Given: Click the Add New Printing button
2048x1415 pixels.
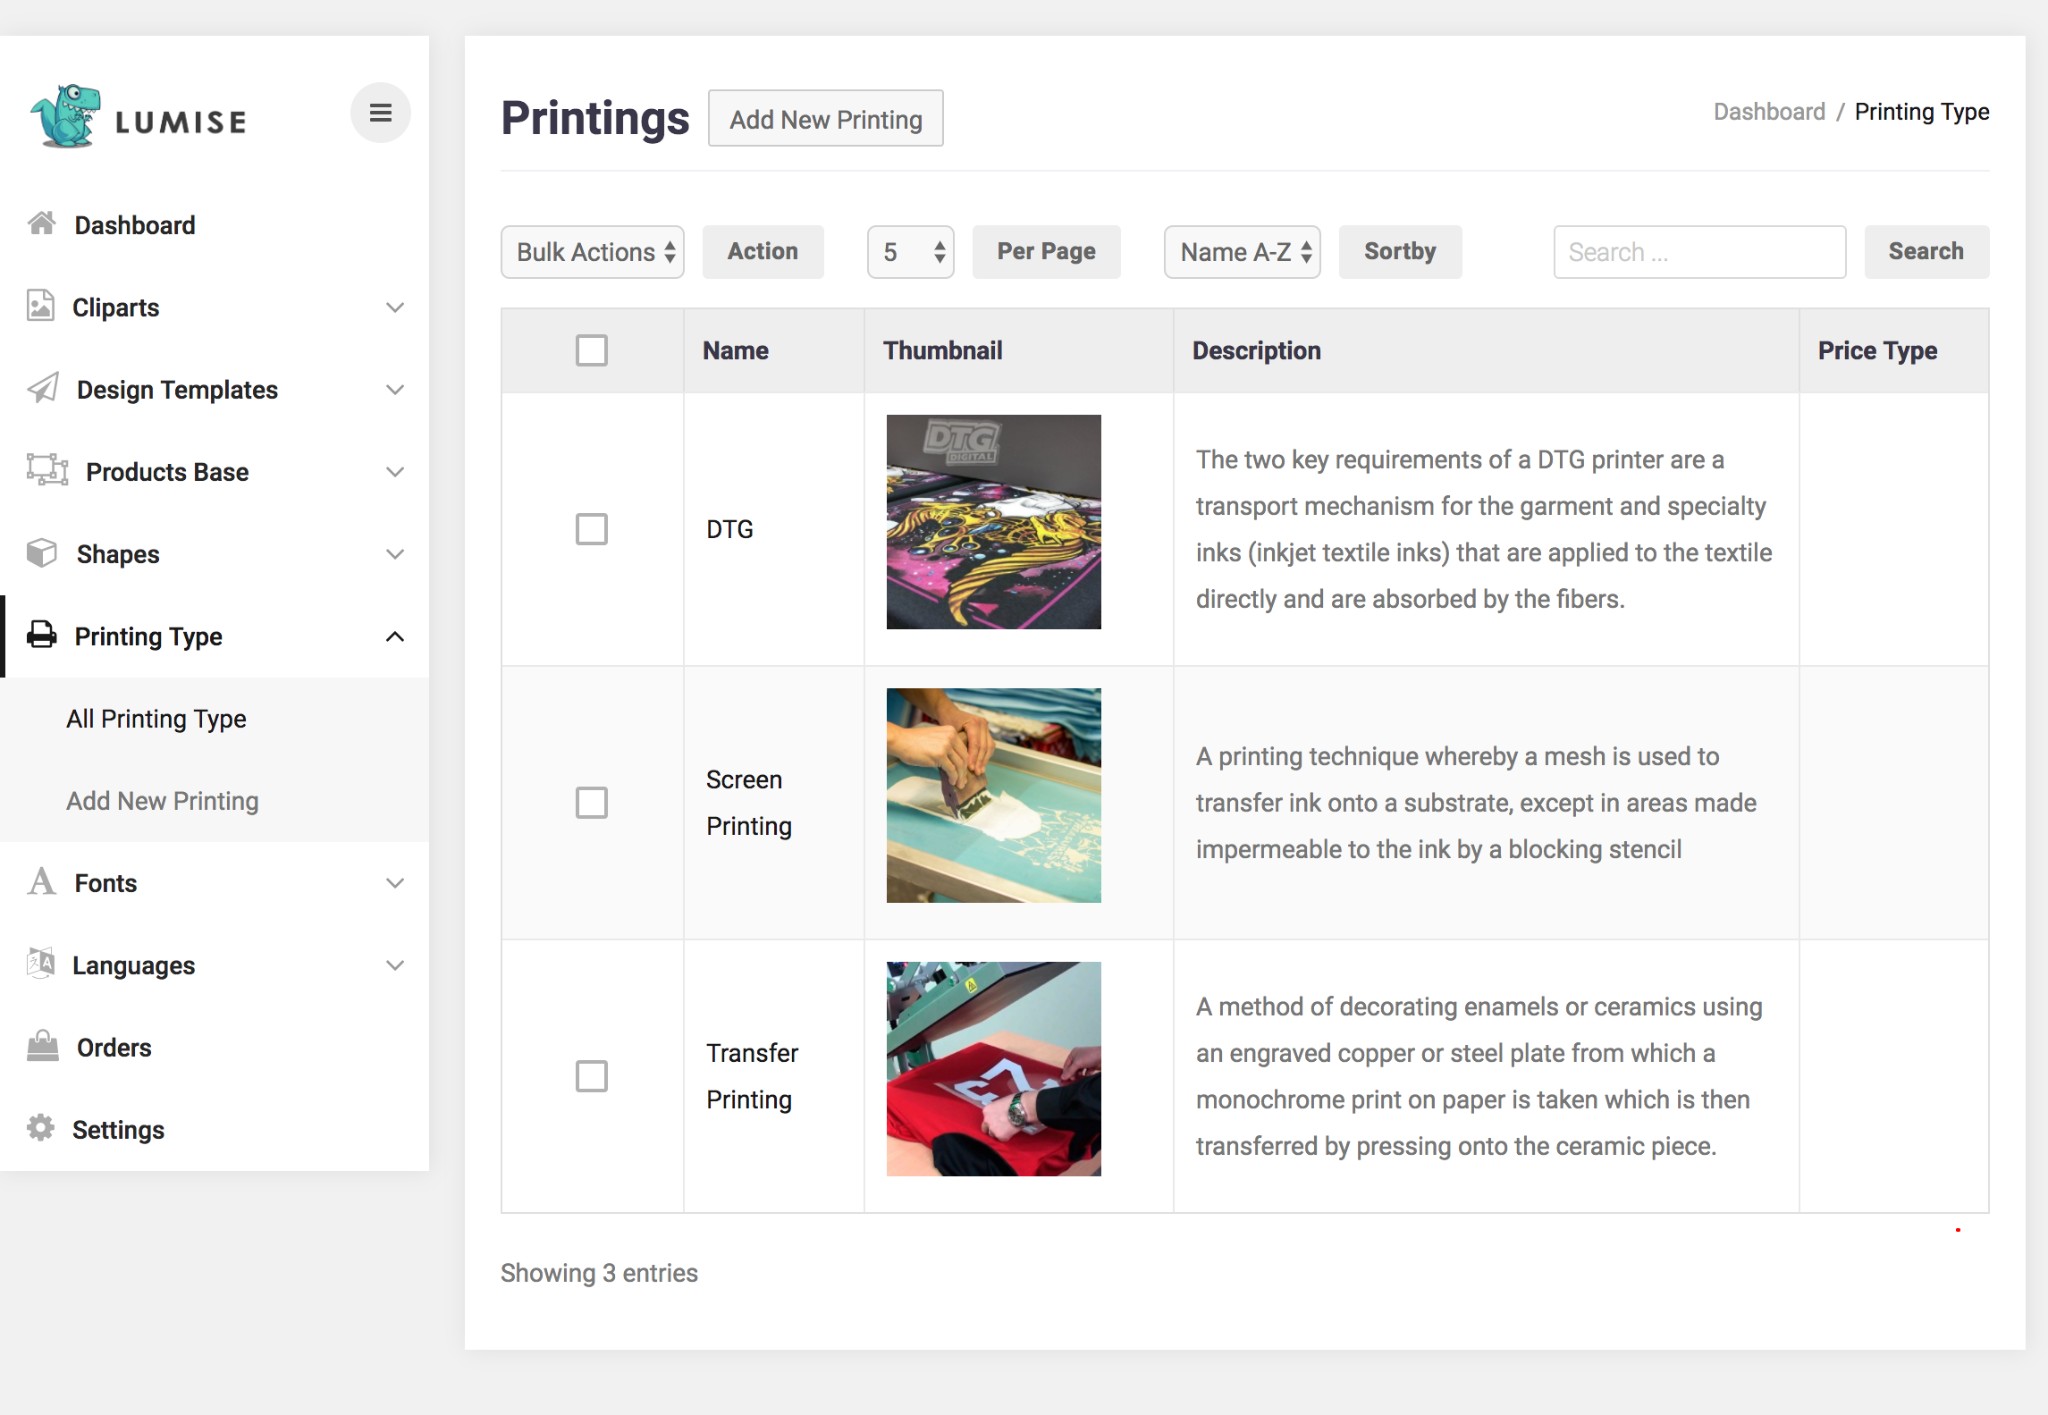Looking at the screenshot, I should point(825,119).
